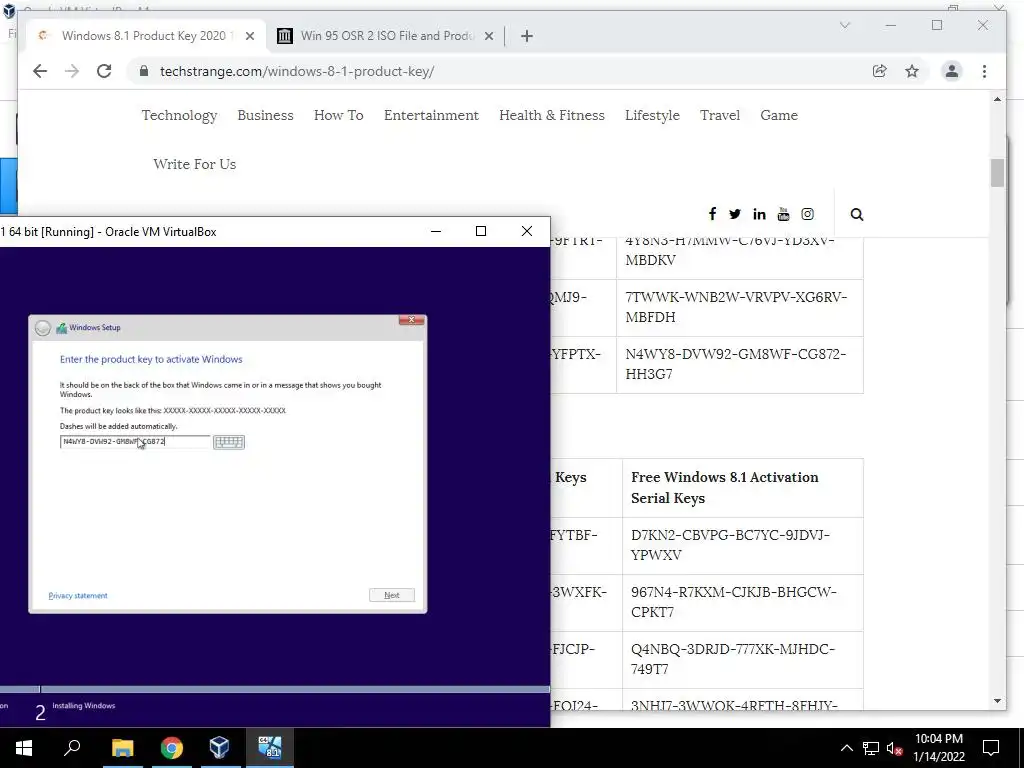Image resolution: width=1024 pixels, height=768 pixels.
Task: Bookmark this page with star icon
Action: tap(912, 71)
